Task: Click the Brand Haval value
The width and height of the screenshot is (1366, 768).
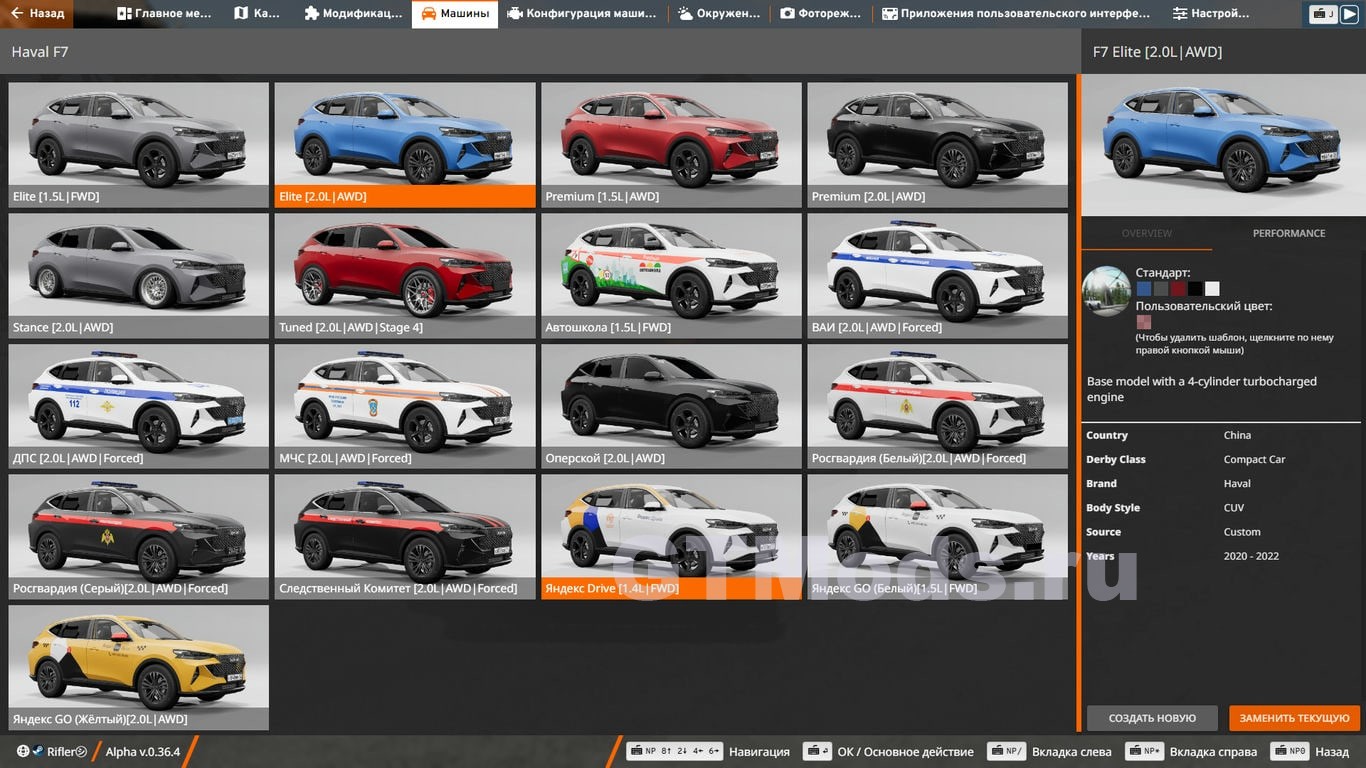Action: tap(1237, 484)
